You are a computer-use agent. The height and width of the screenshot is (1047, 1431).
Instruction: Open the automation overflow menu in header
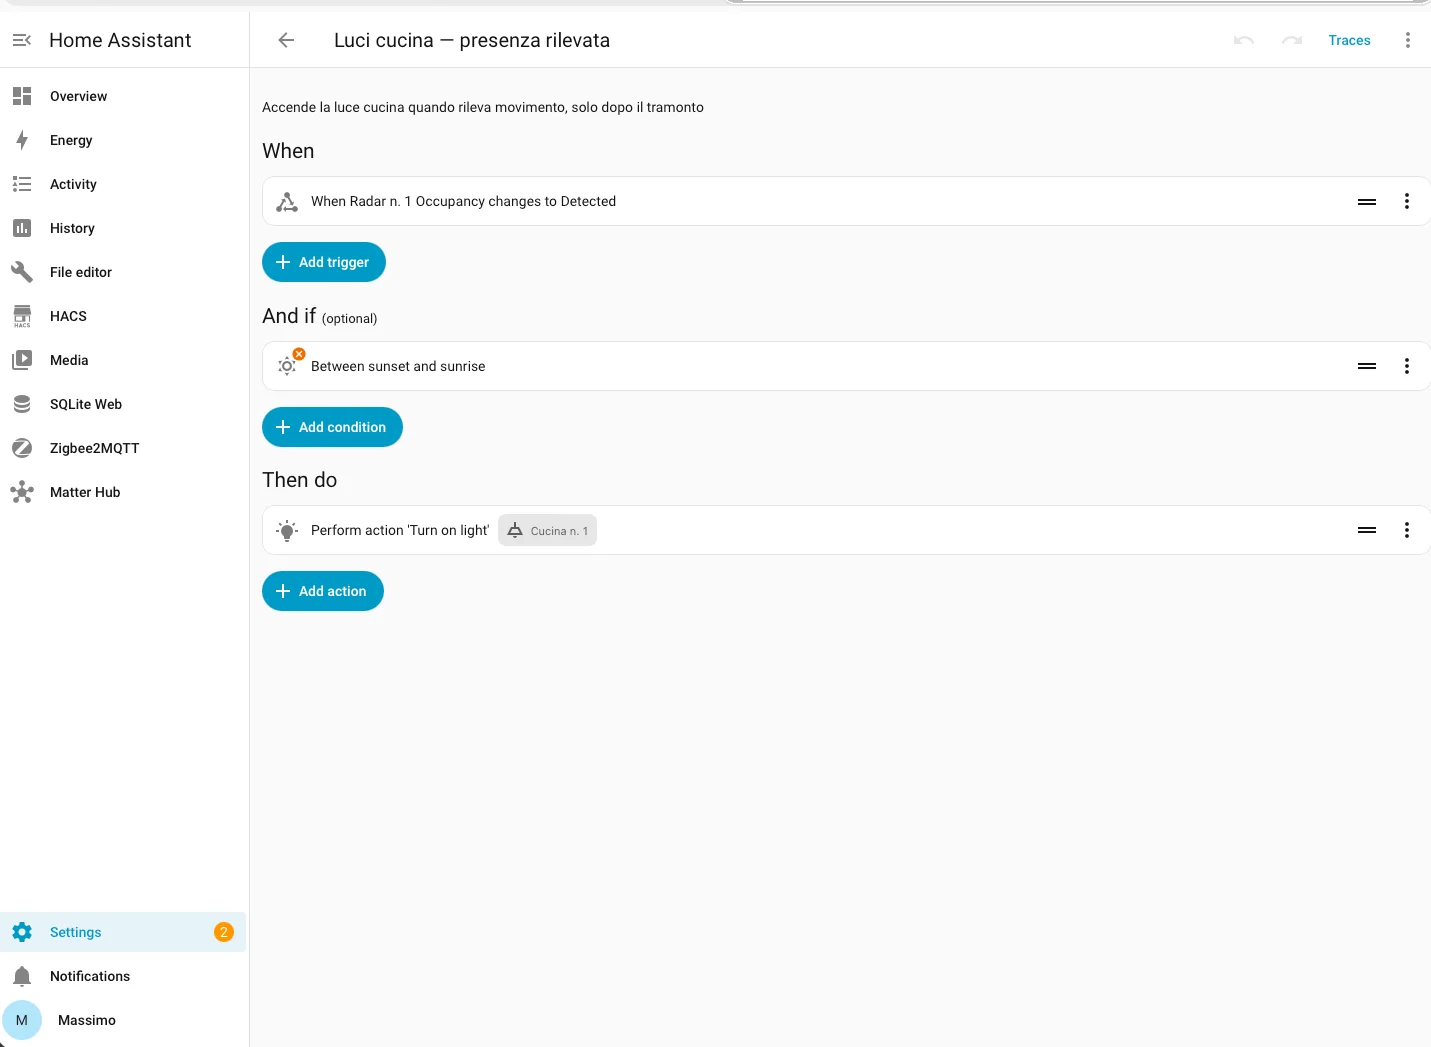tap(1408, 40)
